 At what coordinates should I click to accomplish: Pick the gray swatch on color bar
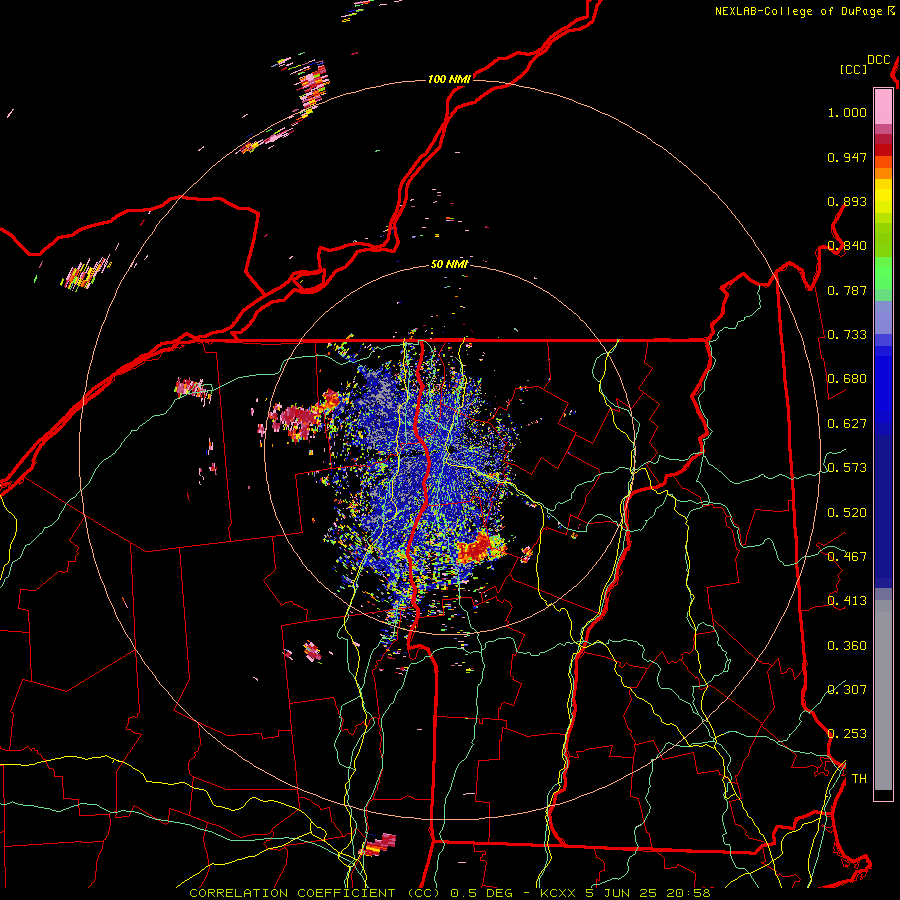tap(883, 695)
